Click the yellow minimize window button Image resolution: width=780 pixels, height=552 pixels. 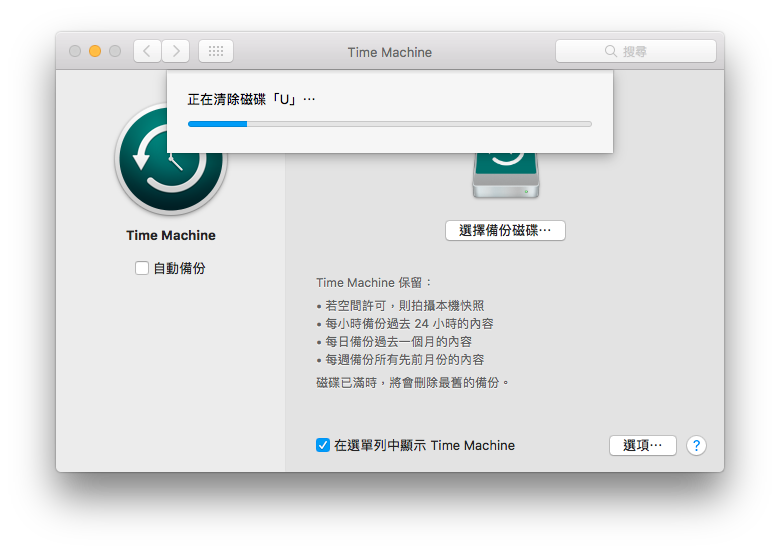click(95, 51)
